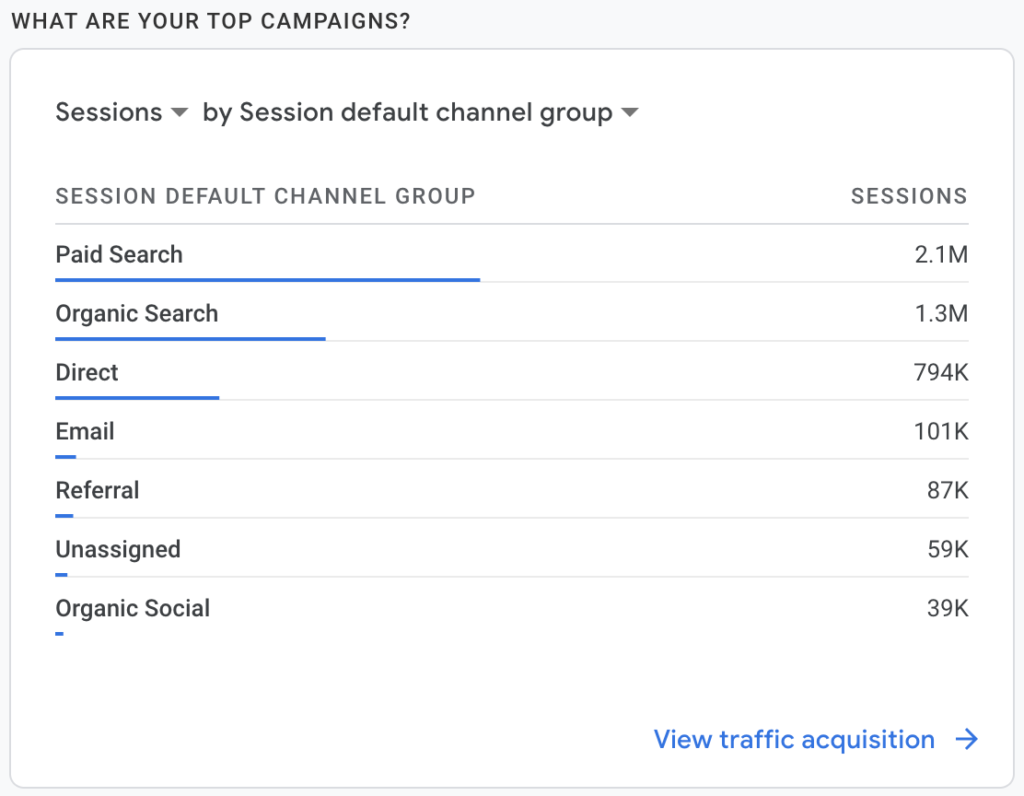Click the What Are Your Top Campaigns heading
Screen dimensions: 1024x796
[x=211, y=21]
